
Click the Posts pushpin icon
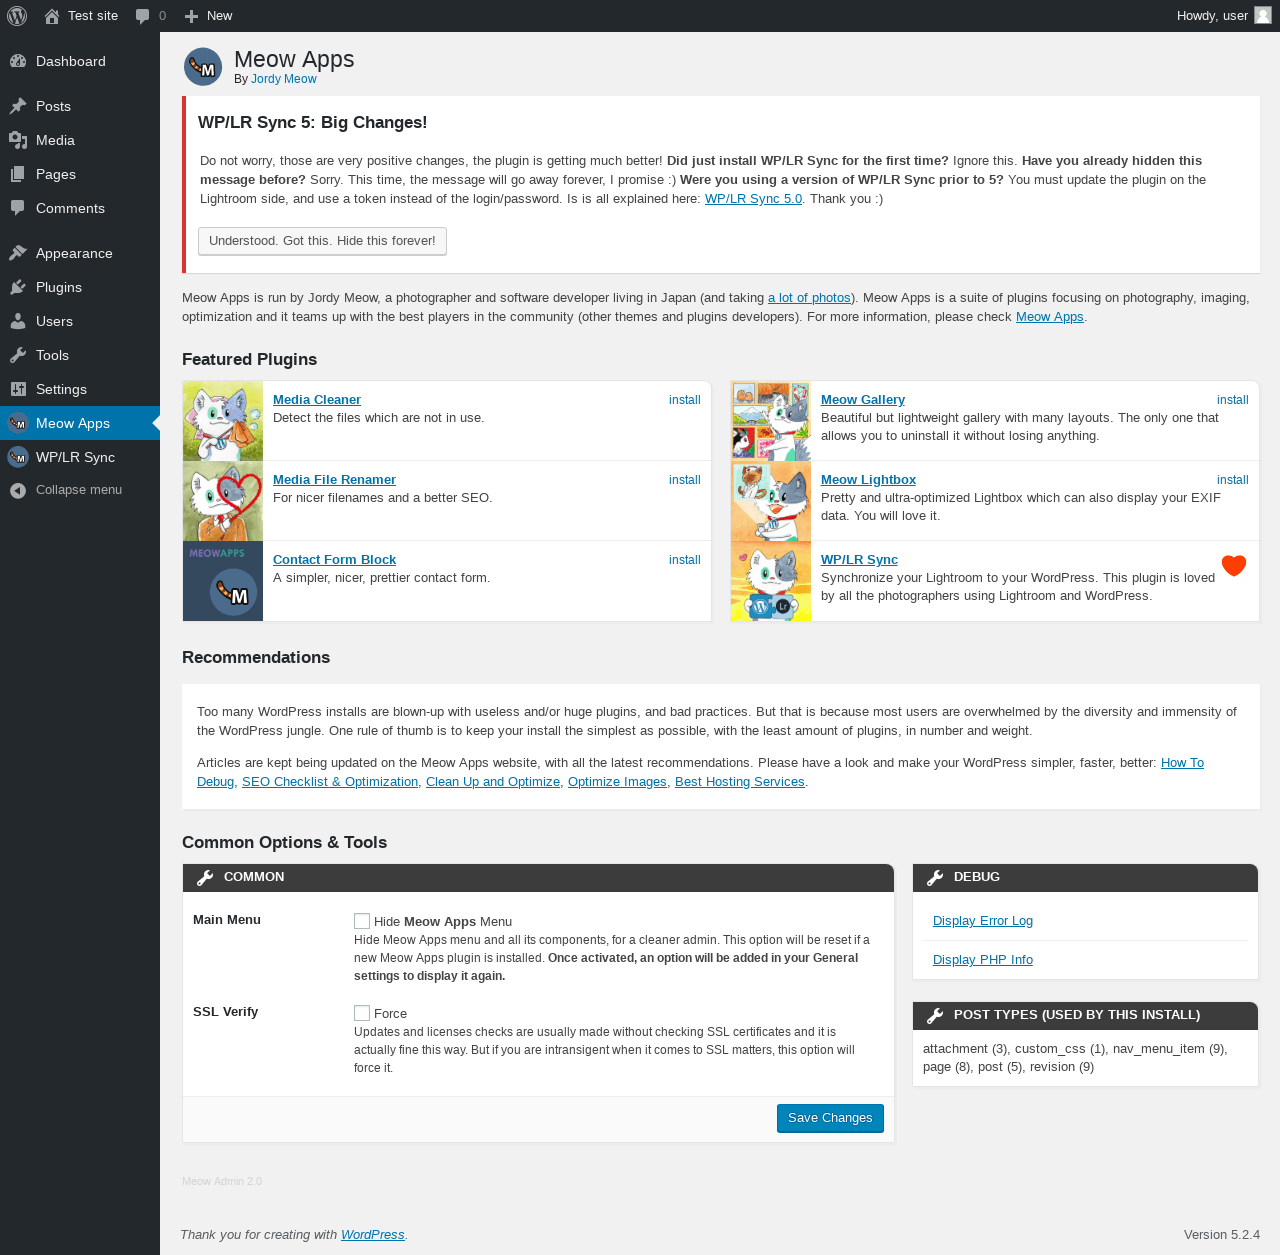18,106
